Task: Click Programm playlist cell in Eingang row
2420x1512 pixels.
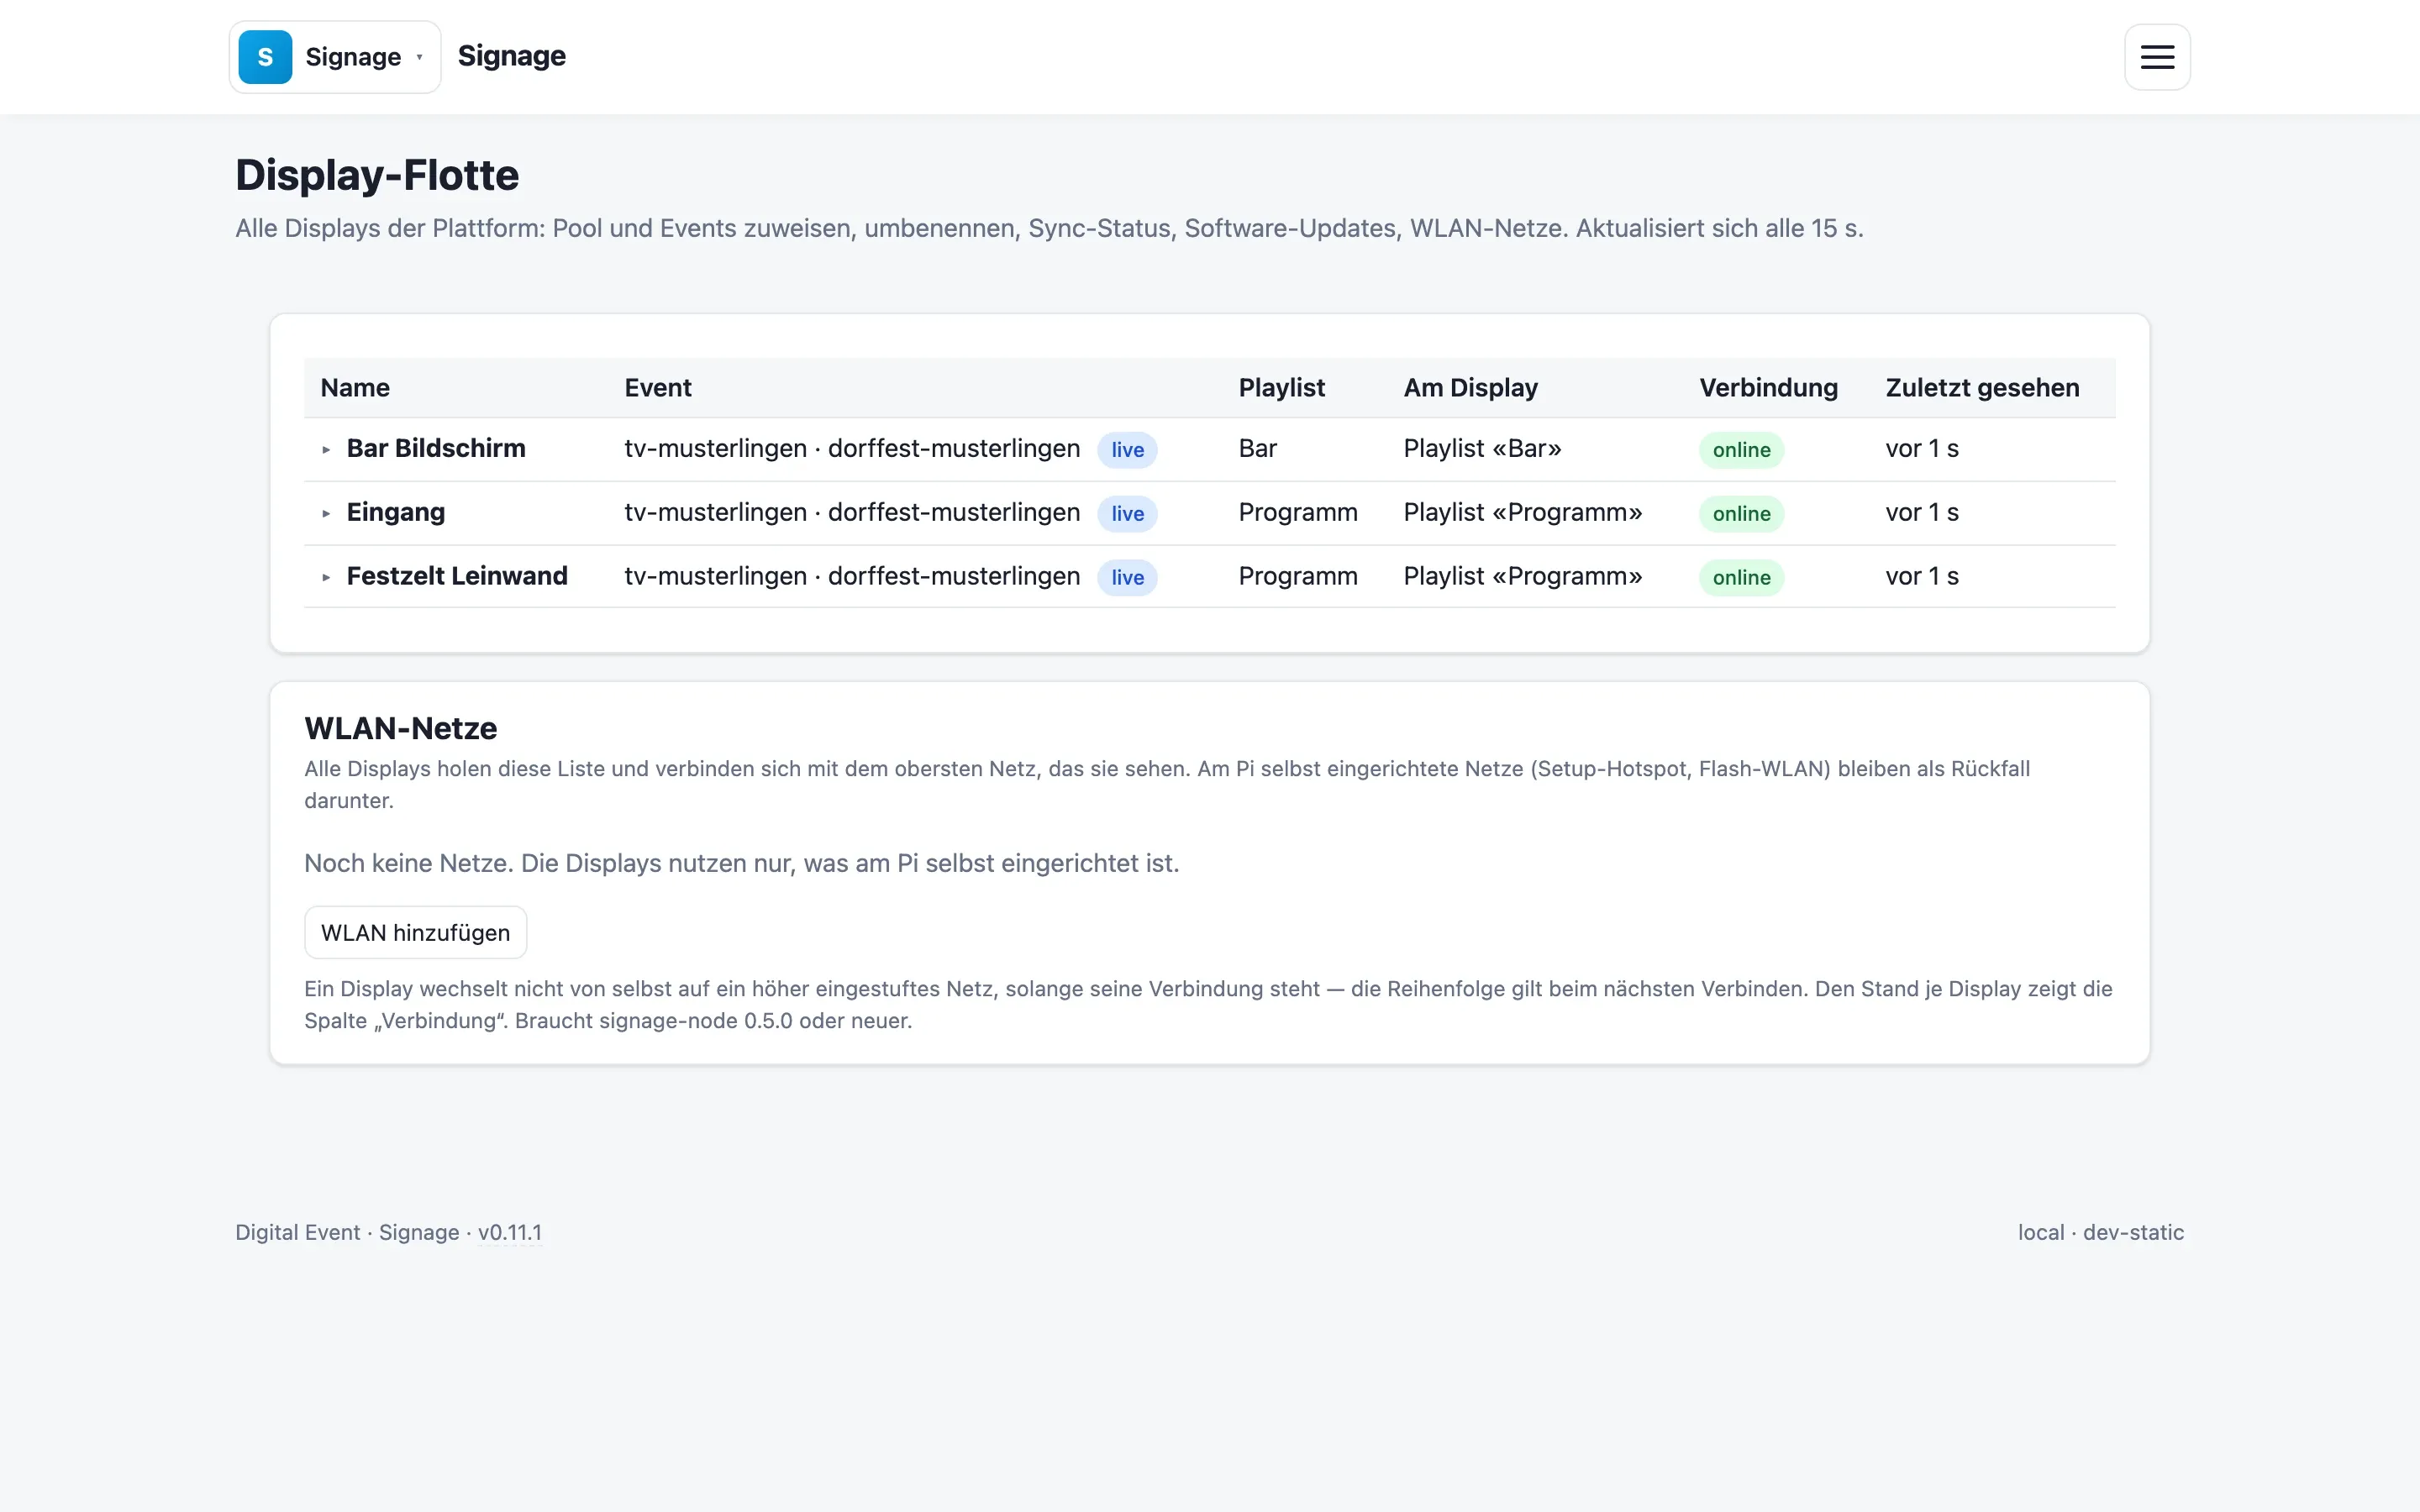Action: click(x=1298, y=512)
